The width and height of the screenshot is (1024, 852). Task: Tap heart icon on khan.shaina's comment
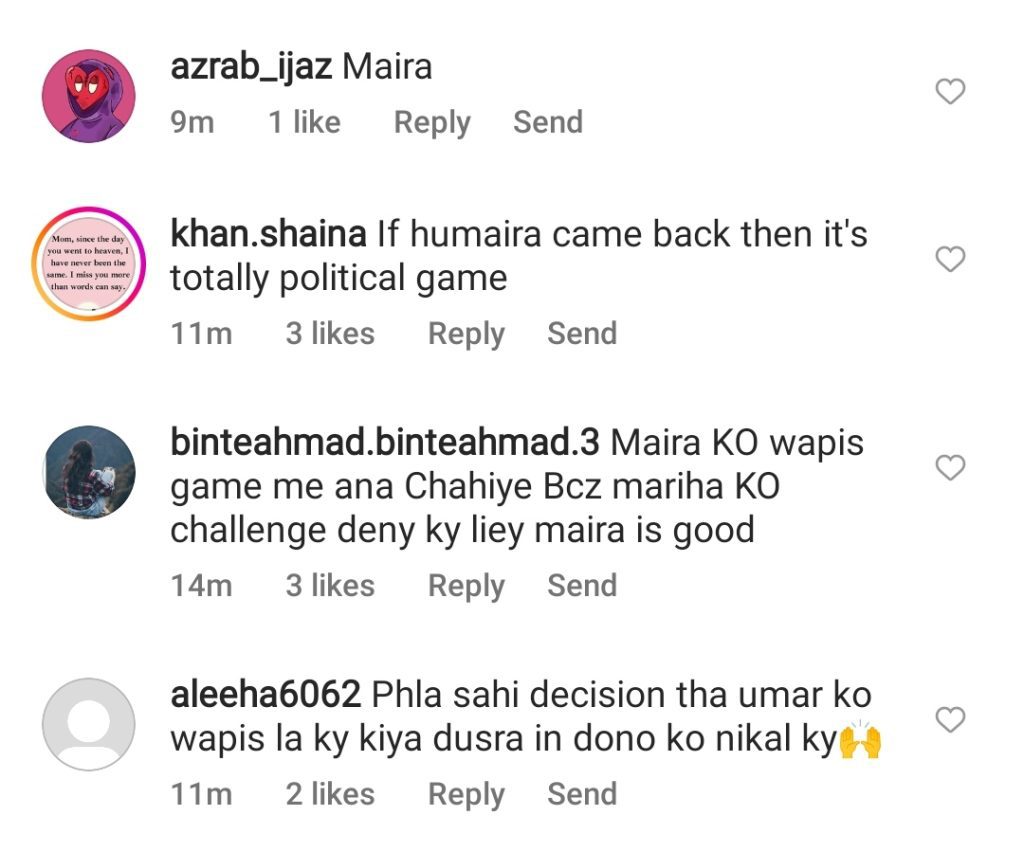[x=950, y=259]
